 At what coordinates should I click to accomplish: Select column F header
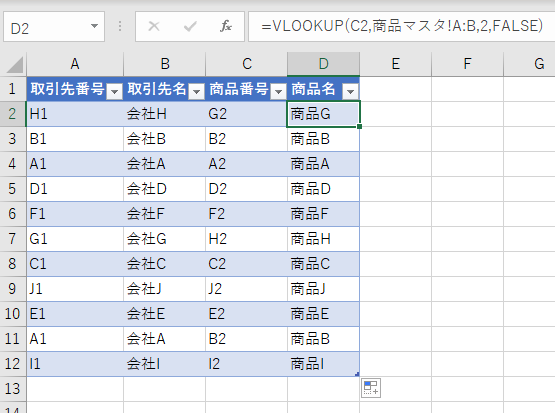point(468,64)
